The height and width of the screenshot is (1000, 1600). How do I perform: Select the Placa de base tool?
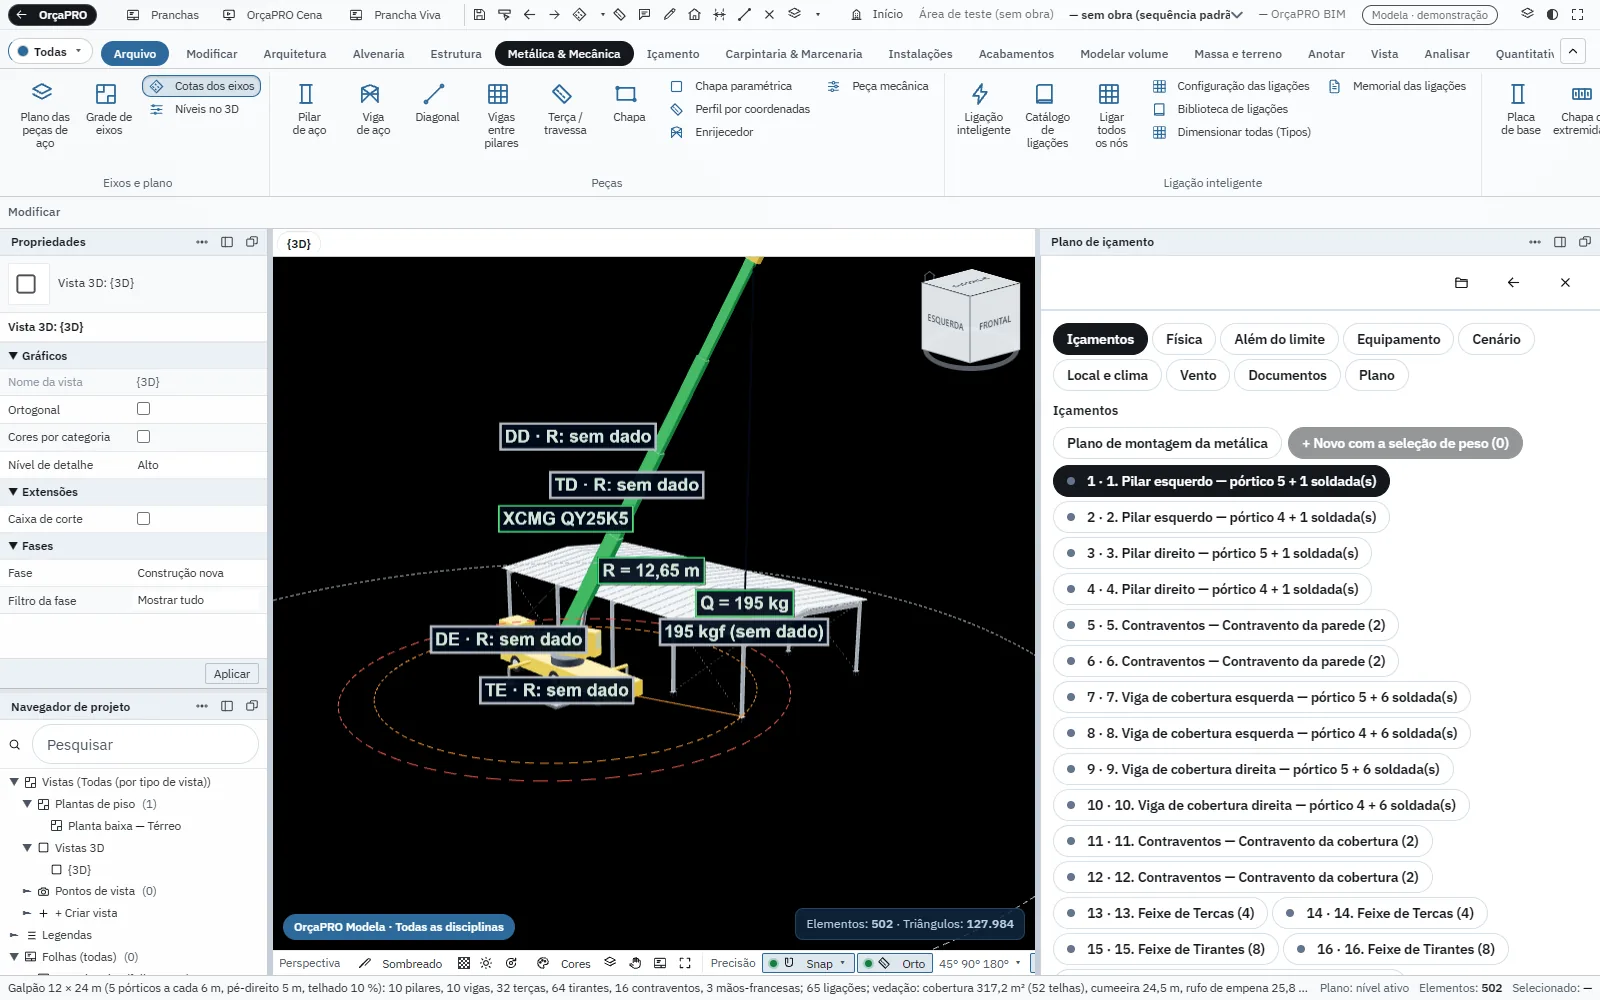(1519, 108)
